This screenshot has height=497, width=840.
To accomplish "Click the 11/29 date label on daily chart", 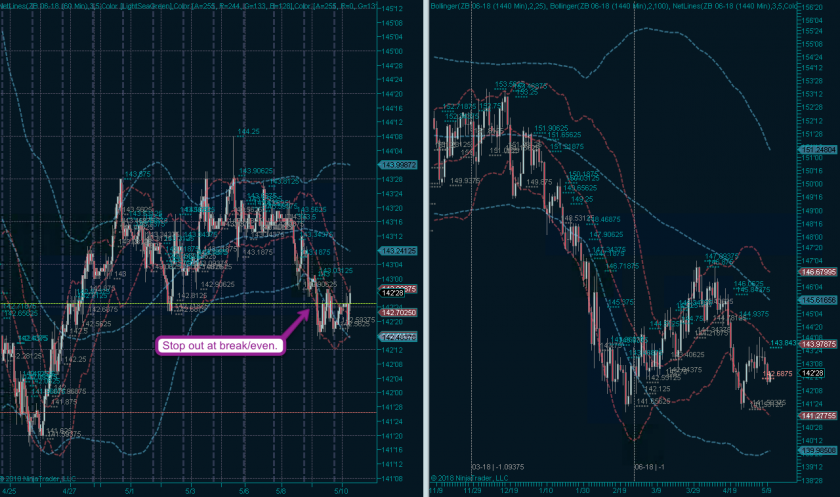I will pos(472,490).
